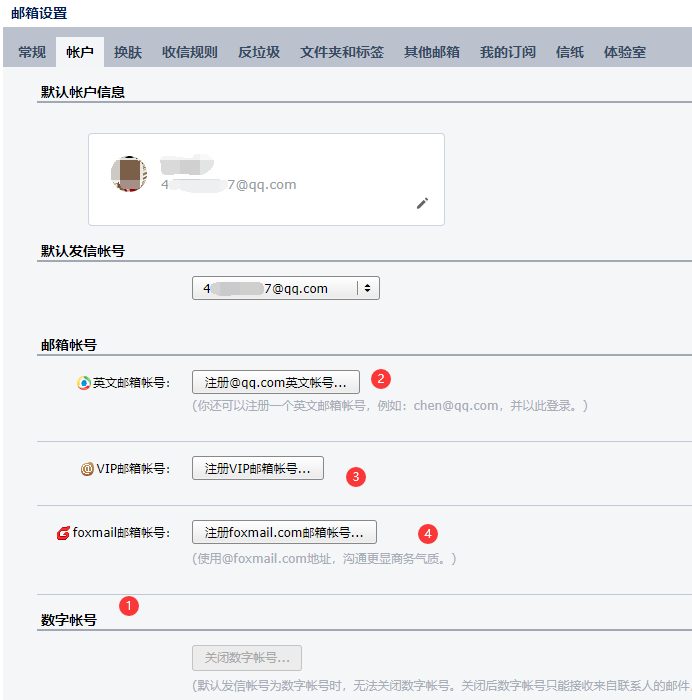Click the pencil edit icon on account card

pyautogui.click(x=422, y=204)
